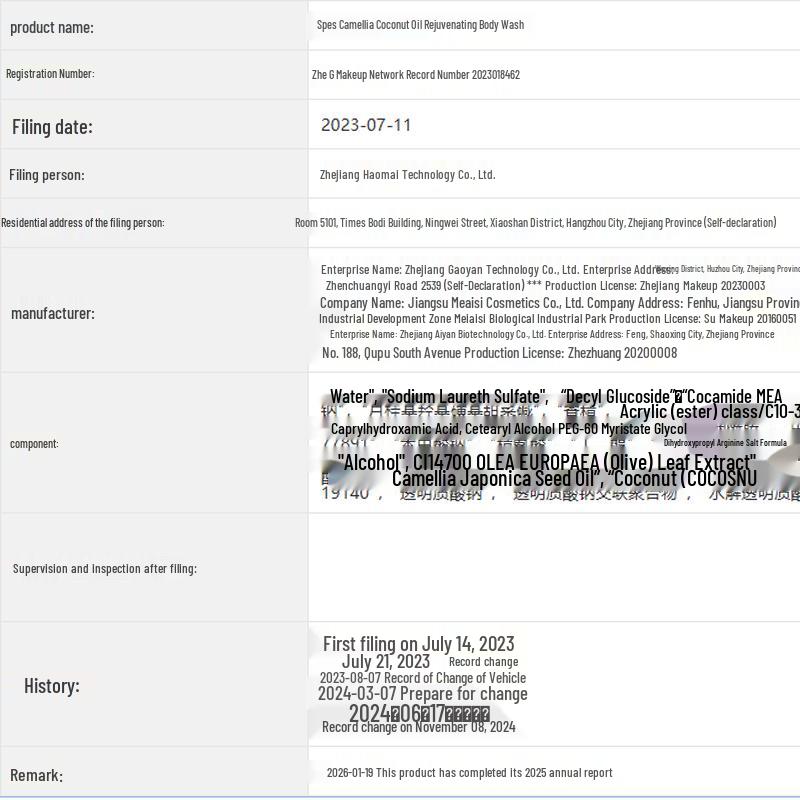Select the 'Filing person:' label
This screenshot has height=800, width=800.
tap(47, 175)
